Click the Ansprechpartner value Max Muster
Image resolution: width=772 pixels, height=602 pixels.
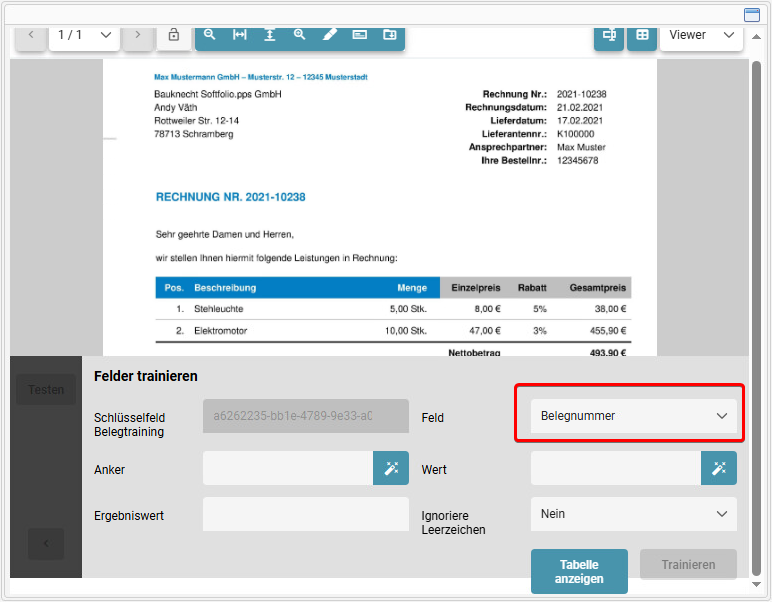pos(581,147)
